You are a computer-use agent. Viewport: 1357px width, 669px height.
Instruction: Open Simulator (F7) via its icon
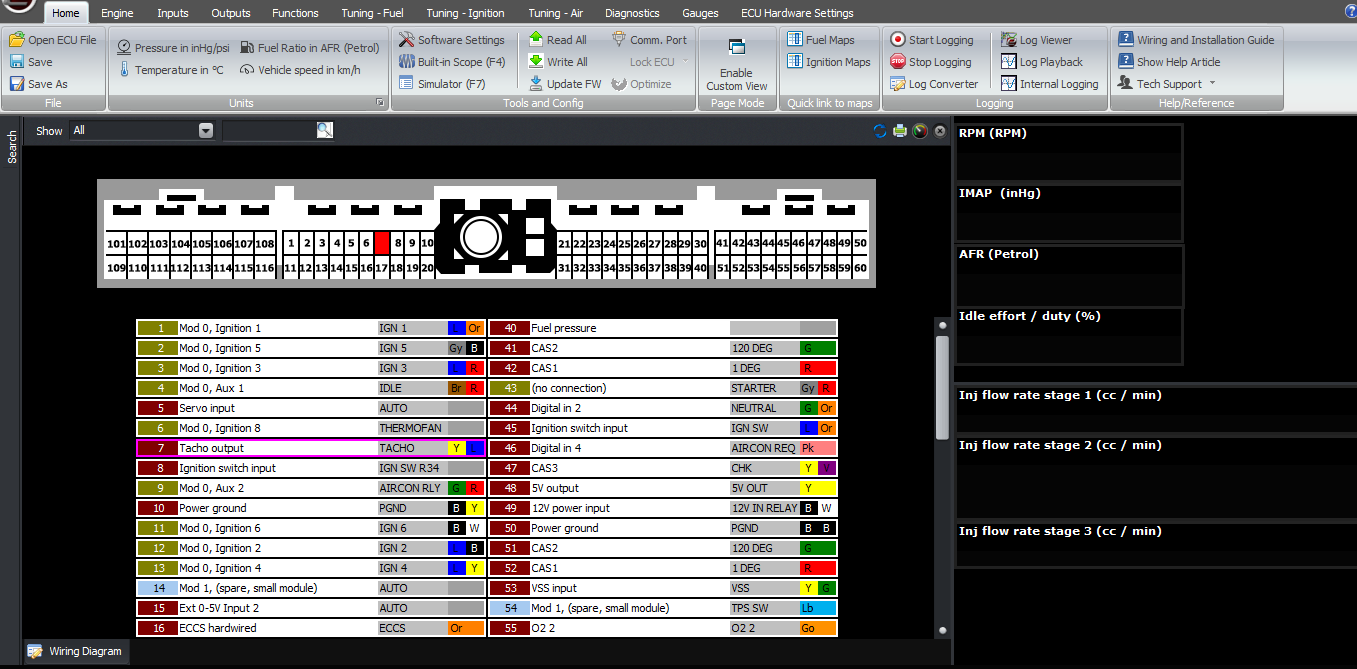[x=406, y=84]
